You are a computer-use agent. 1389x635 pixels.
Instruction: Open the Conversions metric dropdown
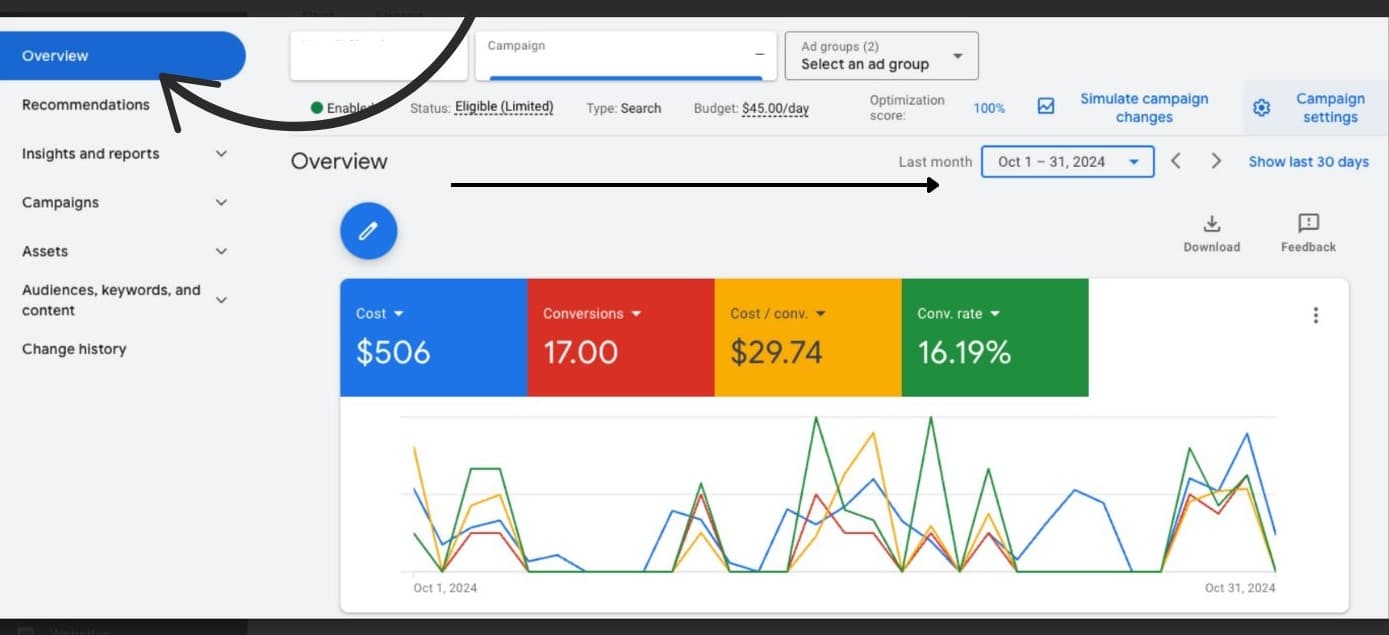pyautogui.click(x=592, y=314)
